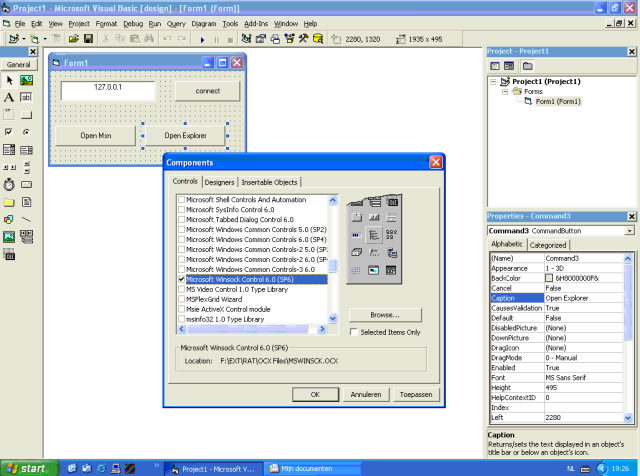Select the OptionButton tool in toolbox
The height and width of the screenshot is (476, 640).
pos(27,132)
